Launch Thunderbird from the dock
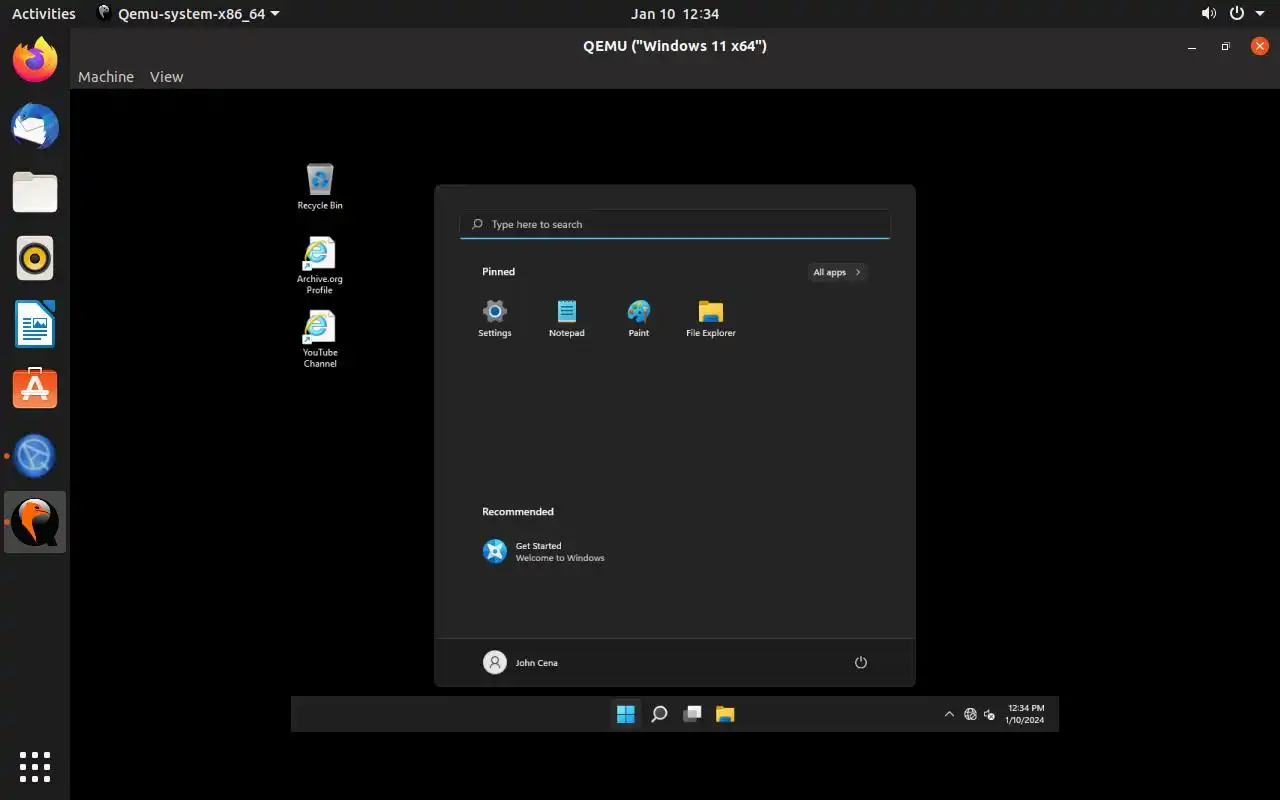This screenshot has width=1280, height=800. [x=35, y=127]
